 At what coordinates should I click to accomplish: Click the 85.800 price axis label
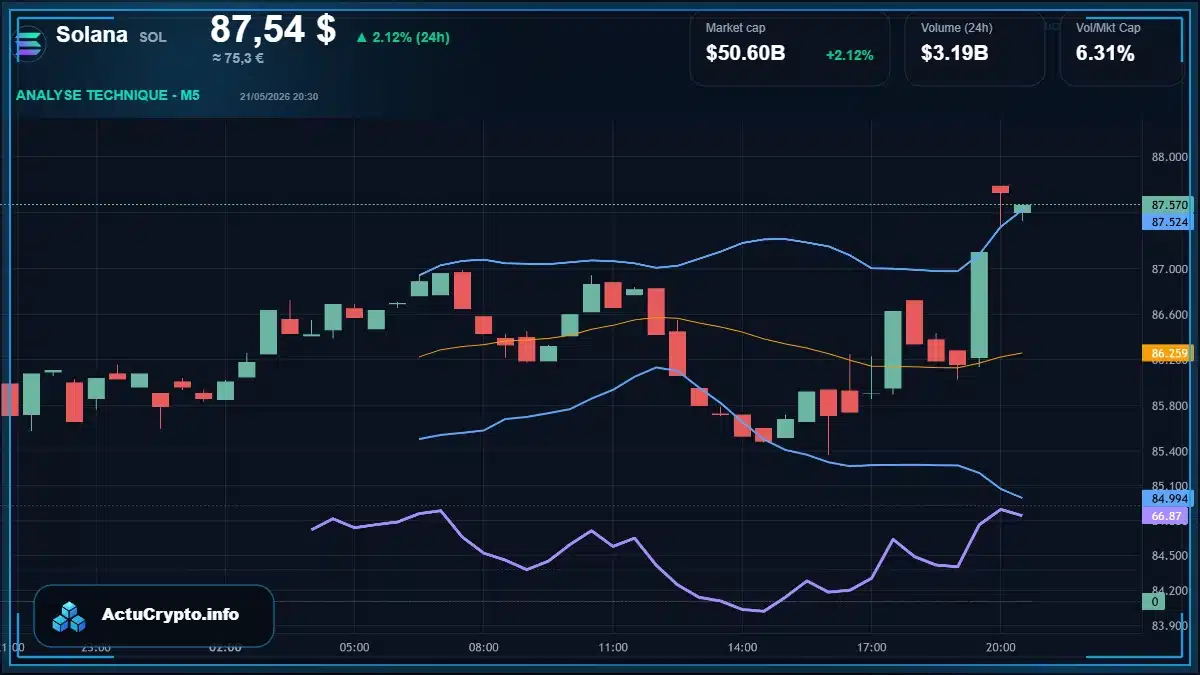(1169, 406)
